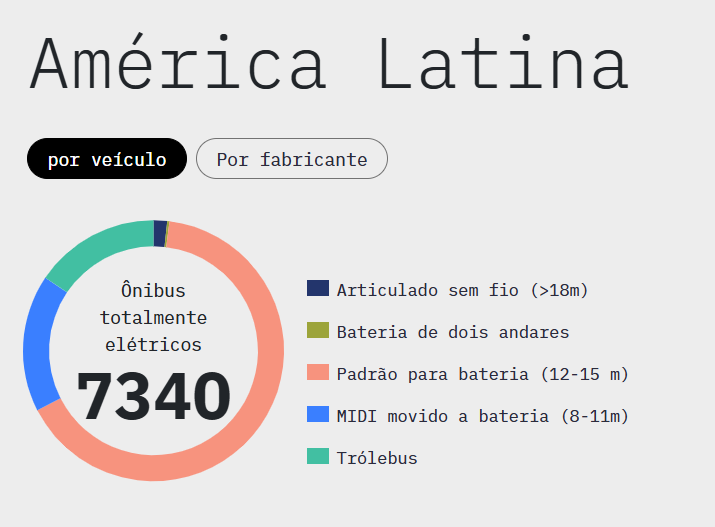Click the blue MIDI legend swatch
715x527 pixels.
(x=318, y=415)
